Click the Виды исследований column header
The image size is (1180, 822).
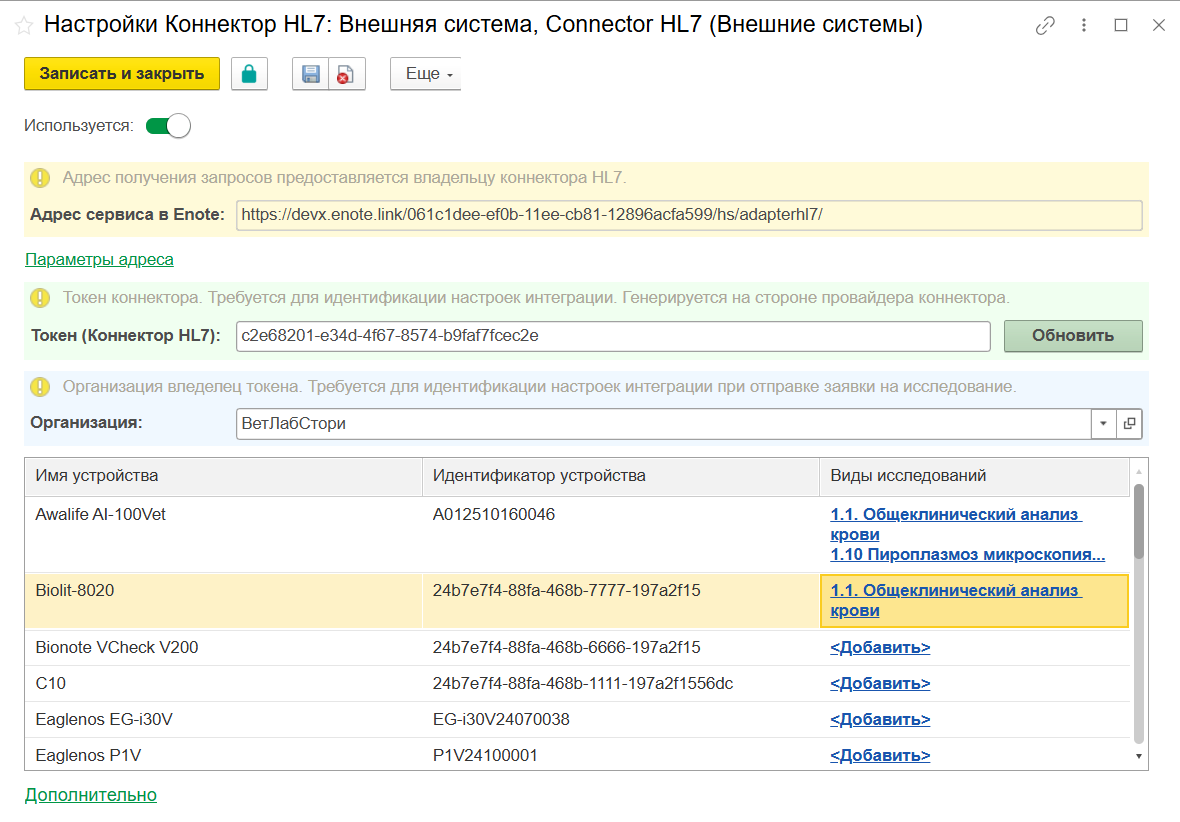click(974, 476)
